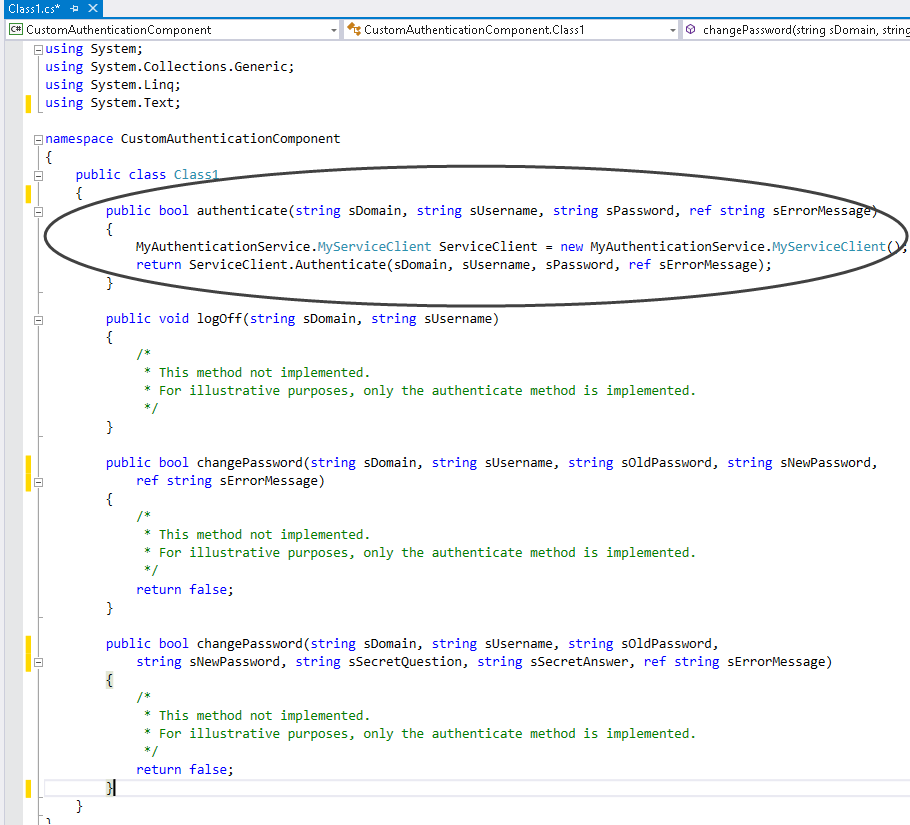Click 'ServiceClient.Authenticate' in the return statement
The image size is (910, 825).
(287, 265)
